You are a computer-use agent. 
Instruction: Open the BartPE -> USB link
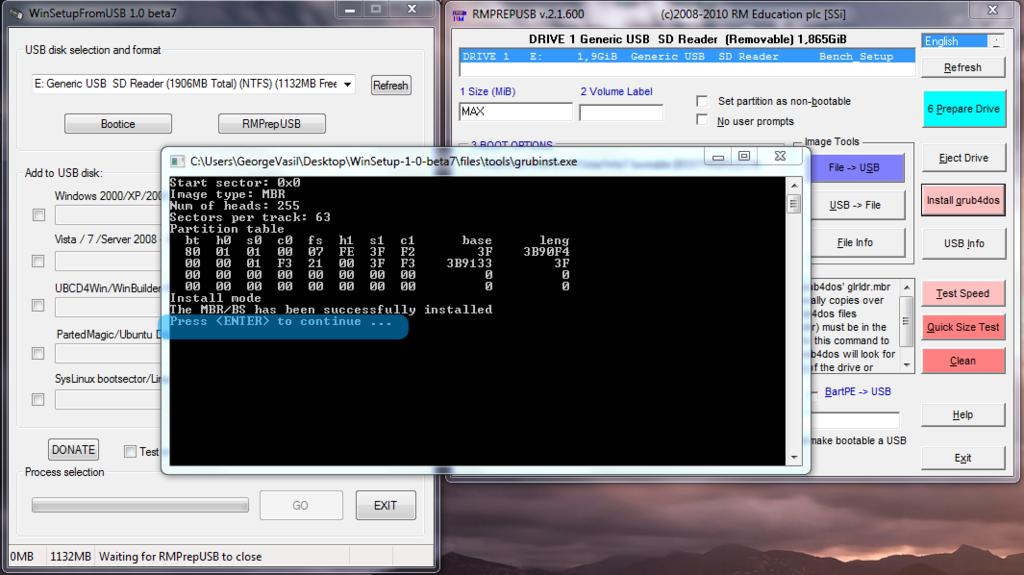(x=857, y=391)
